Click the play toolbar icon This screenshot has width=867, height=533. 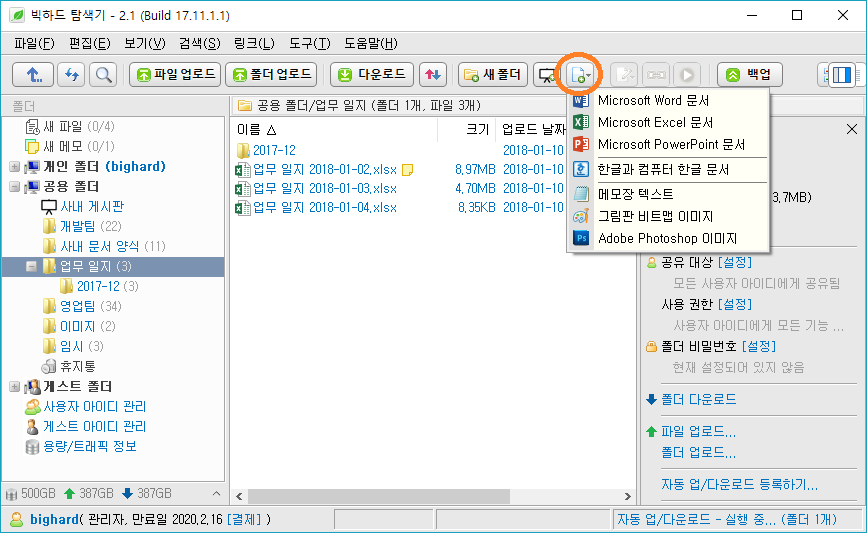coord(687,75)
